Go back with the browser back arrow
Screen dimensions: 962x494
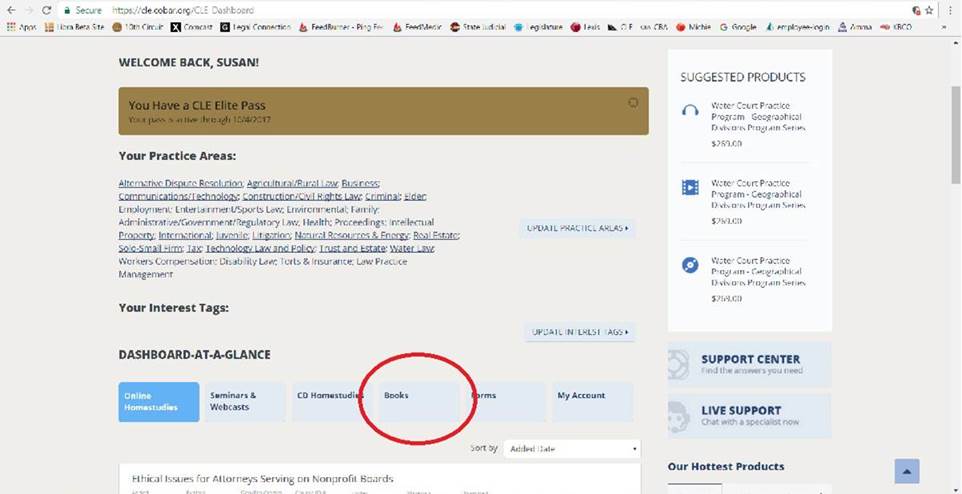(10, 10)
